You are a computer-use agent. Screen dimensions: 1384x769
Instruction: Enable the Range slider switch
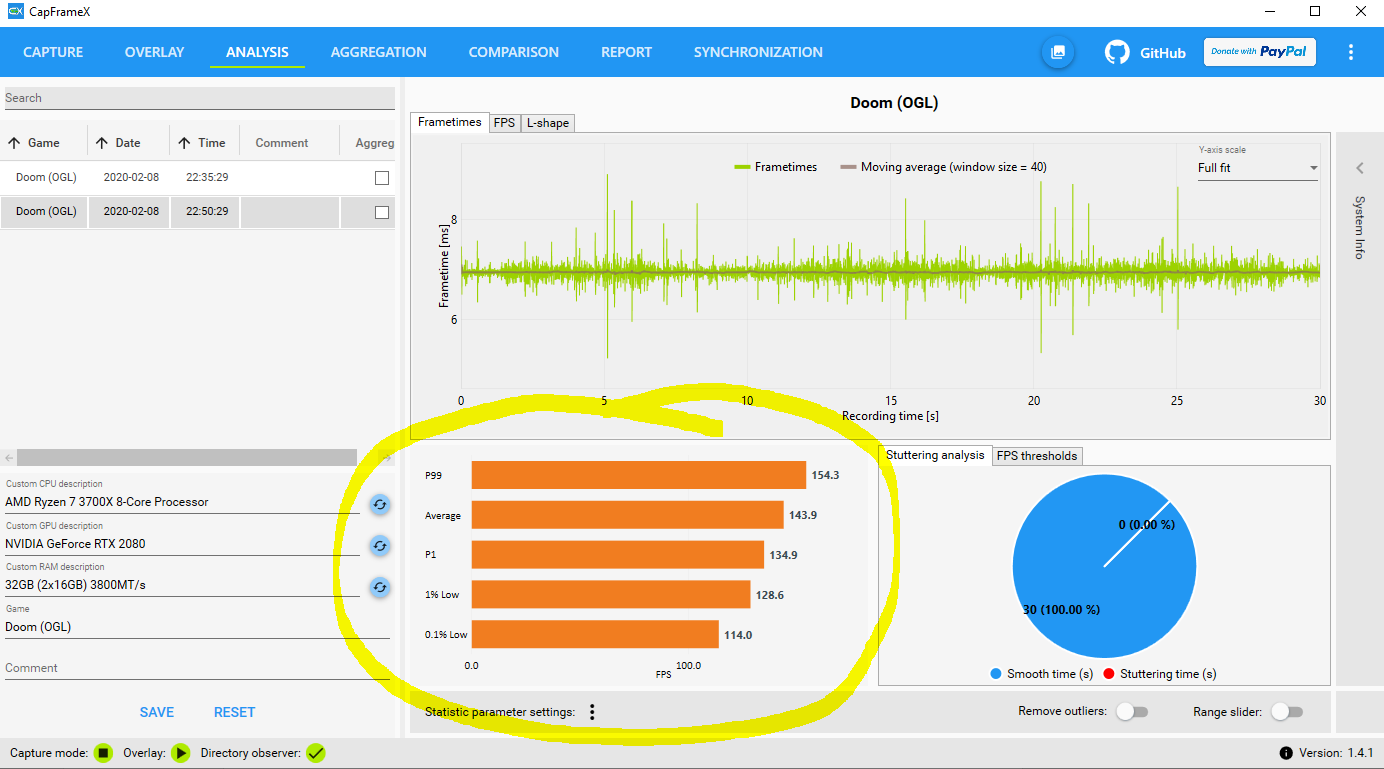(1286, 712)
